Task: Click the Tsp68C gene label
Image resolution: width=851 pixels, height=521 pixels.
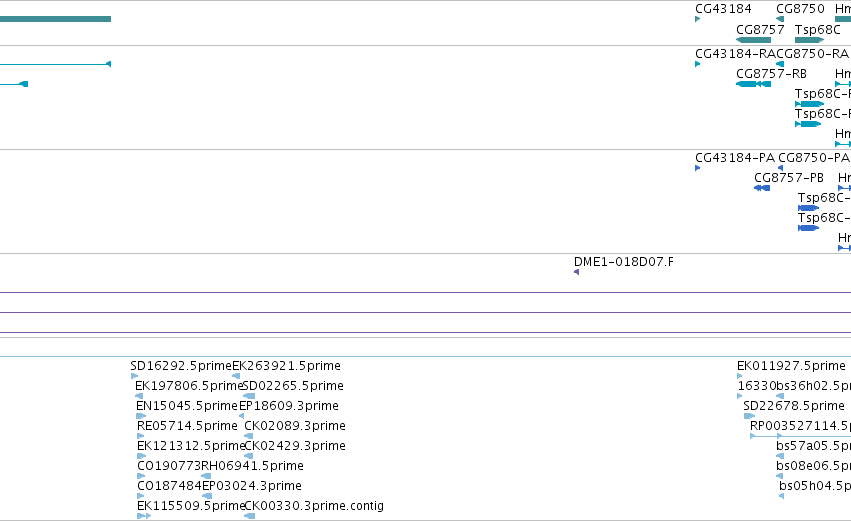Action: 817,30
